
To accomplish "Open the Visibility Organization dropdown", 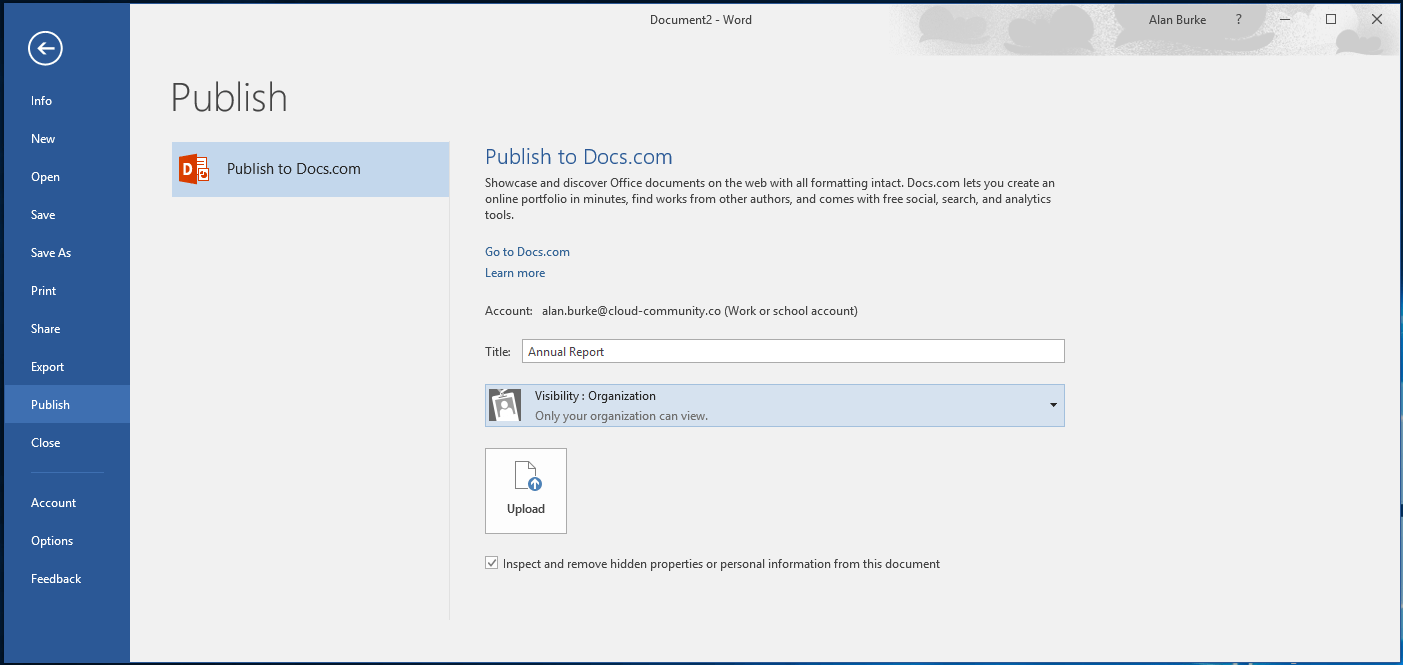I will [x=1051, y=405].
